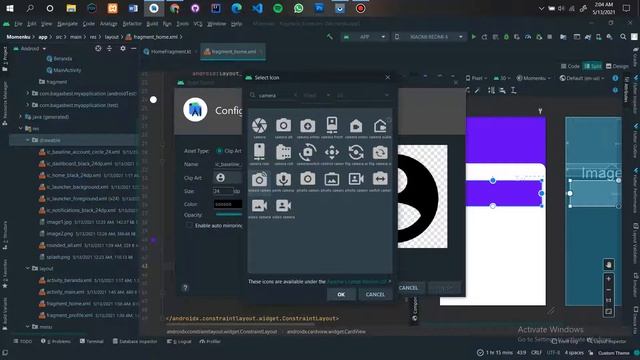Click the Debug app bug icon
The image size is (640, 360).
(506, 37)
